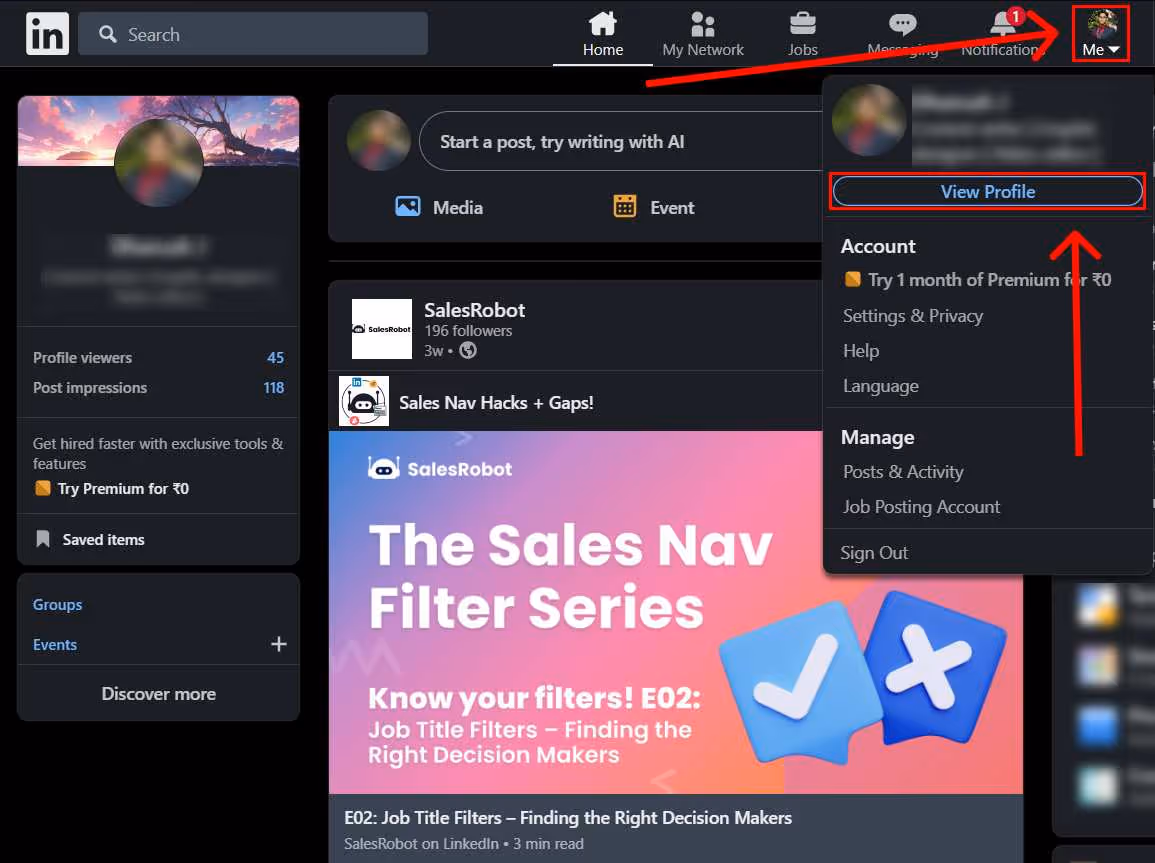1155x863 pixels.
Task: Click the My Network icon
Action: coord(702,25)
